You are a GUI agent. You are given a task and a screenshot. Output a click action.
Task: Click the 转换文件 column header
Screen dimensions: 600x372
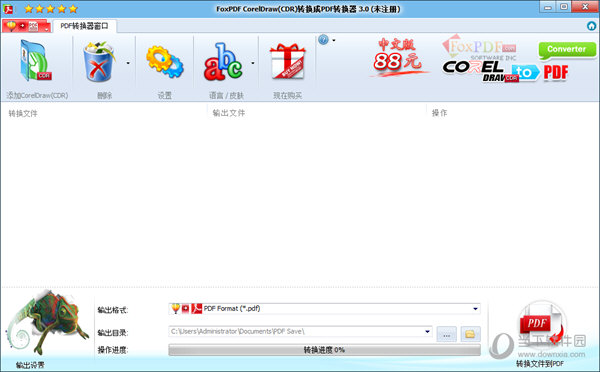(x=23, y=113)
